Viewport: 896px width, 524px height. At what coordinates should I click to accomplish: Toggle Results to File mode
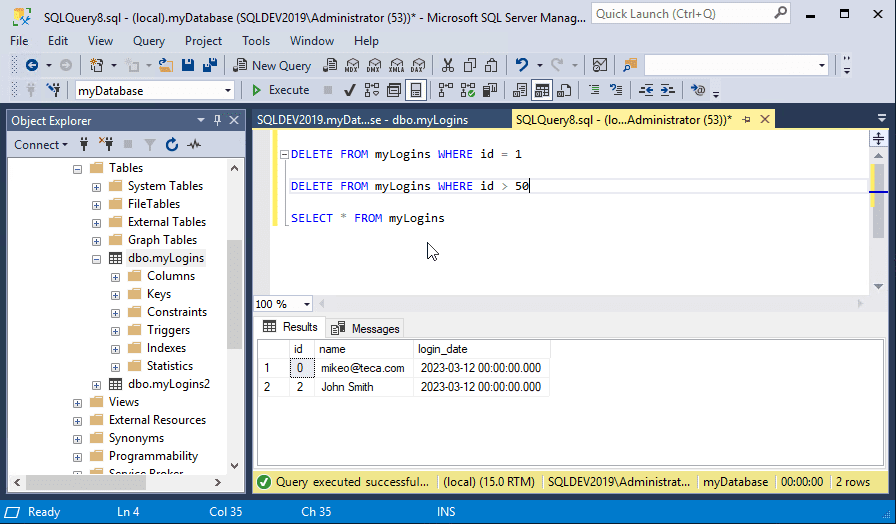[x=564, y=90]
